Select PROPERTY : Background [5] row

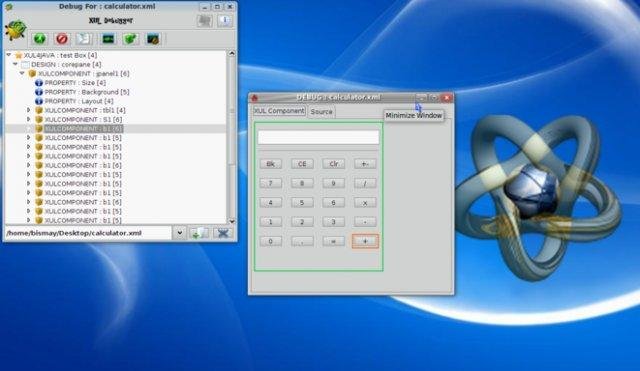[x=87, y=92]
